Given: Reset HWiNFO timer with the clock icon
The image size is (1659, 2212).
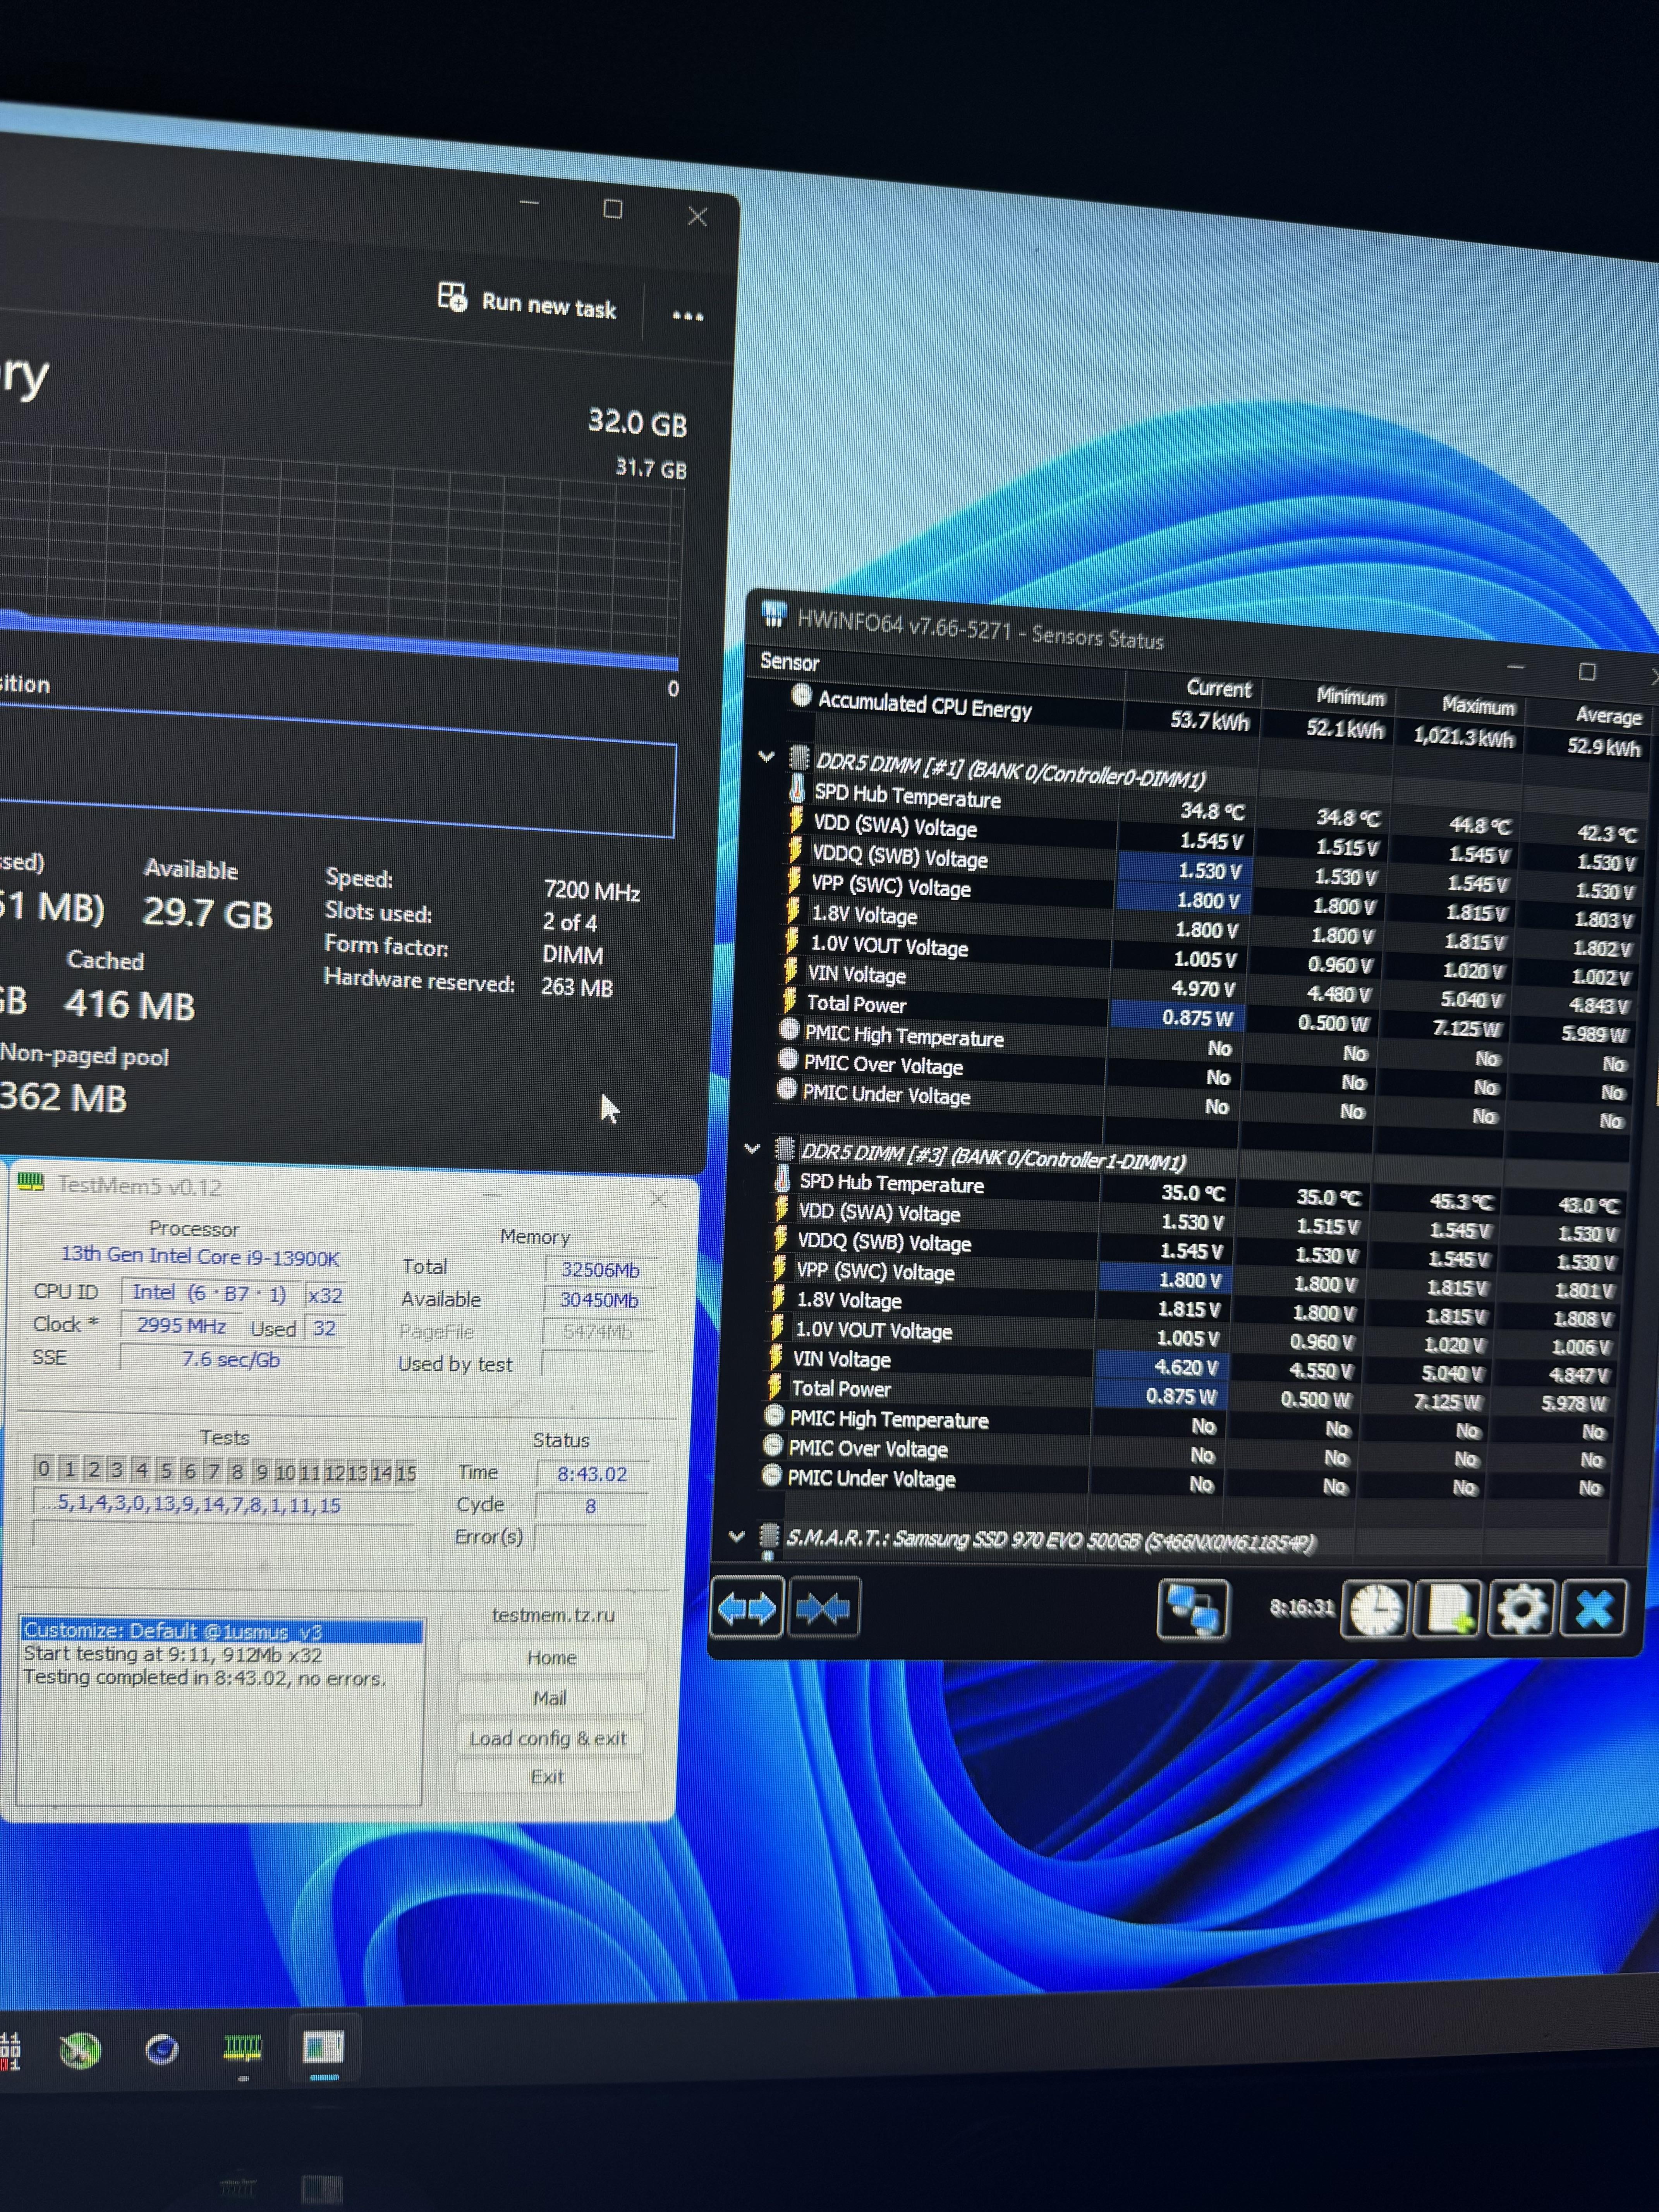Looking at the screenshot, I should (x=1376, y=1610).
